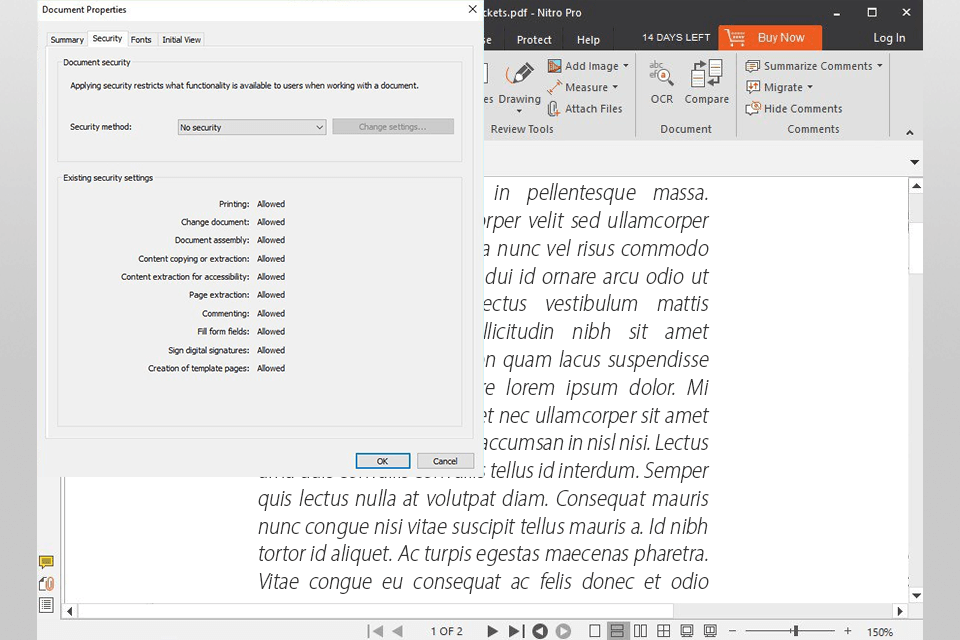The image size is (960, 640).
Task: Click the 14 DAYS LEFT trial label
Action: [x=676, y=37]
